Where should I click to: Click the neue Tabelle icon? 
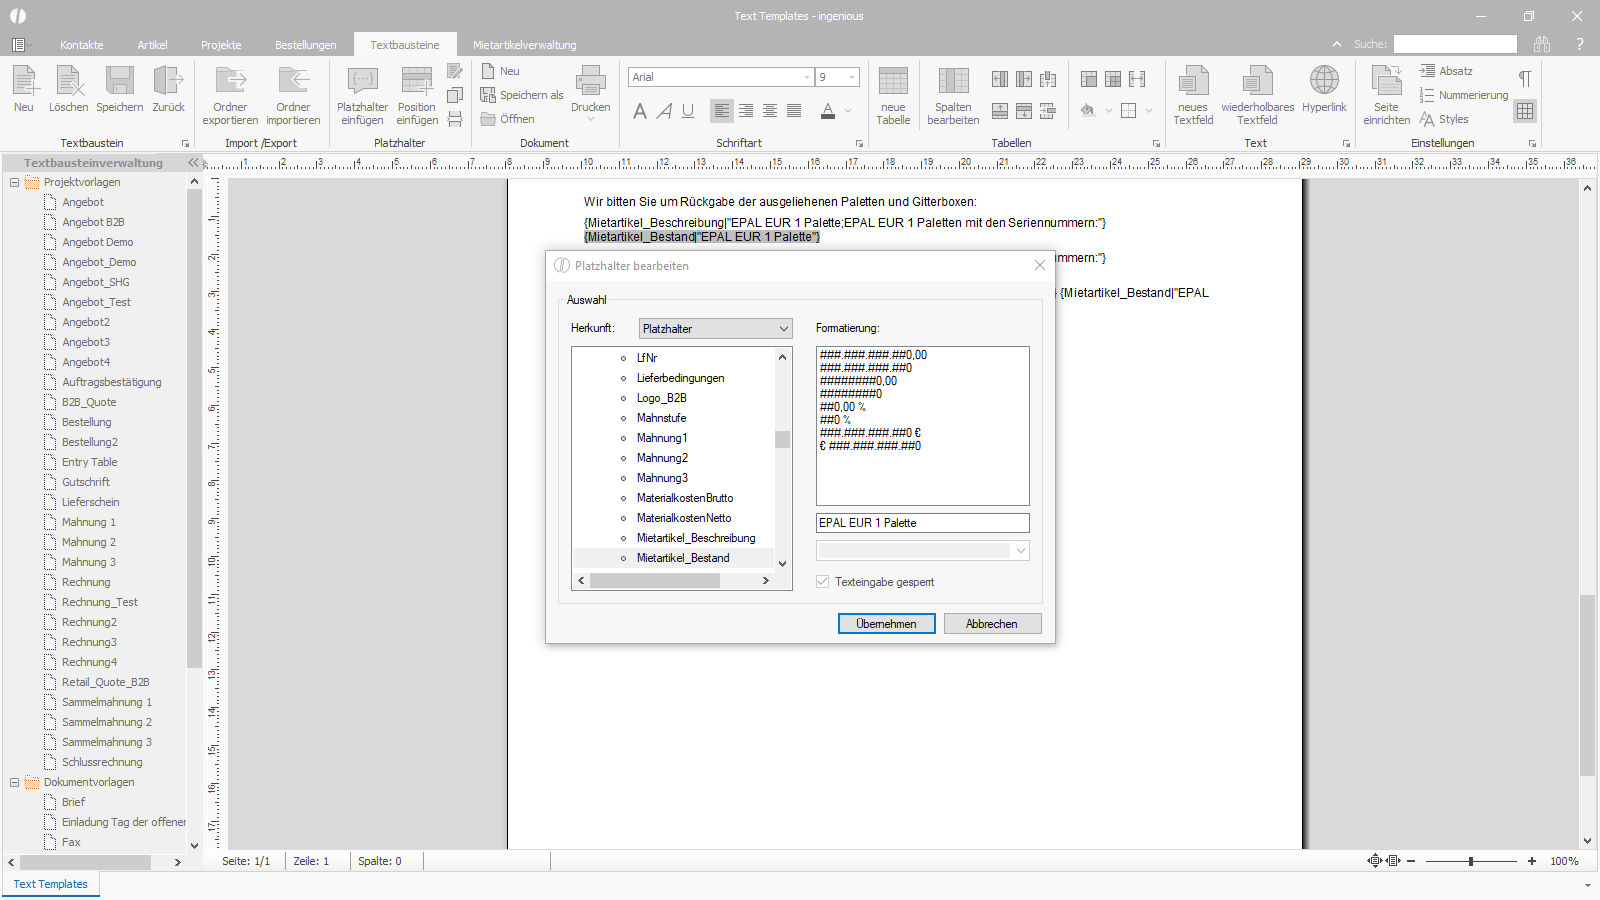[x=893, y=81]
